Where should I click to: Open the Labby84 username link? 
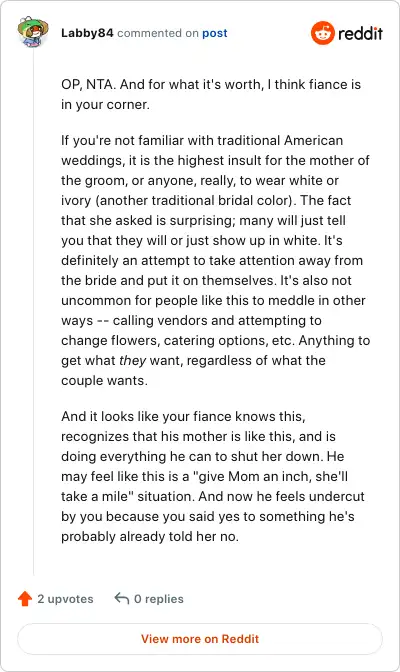(x=87, y=33)
